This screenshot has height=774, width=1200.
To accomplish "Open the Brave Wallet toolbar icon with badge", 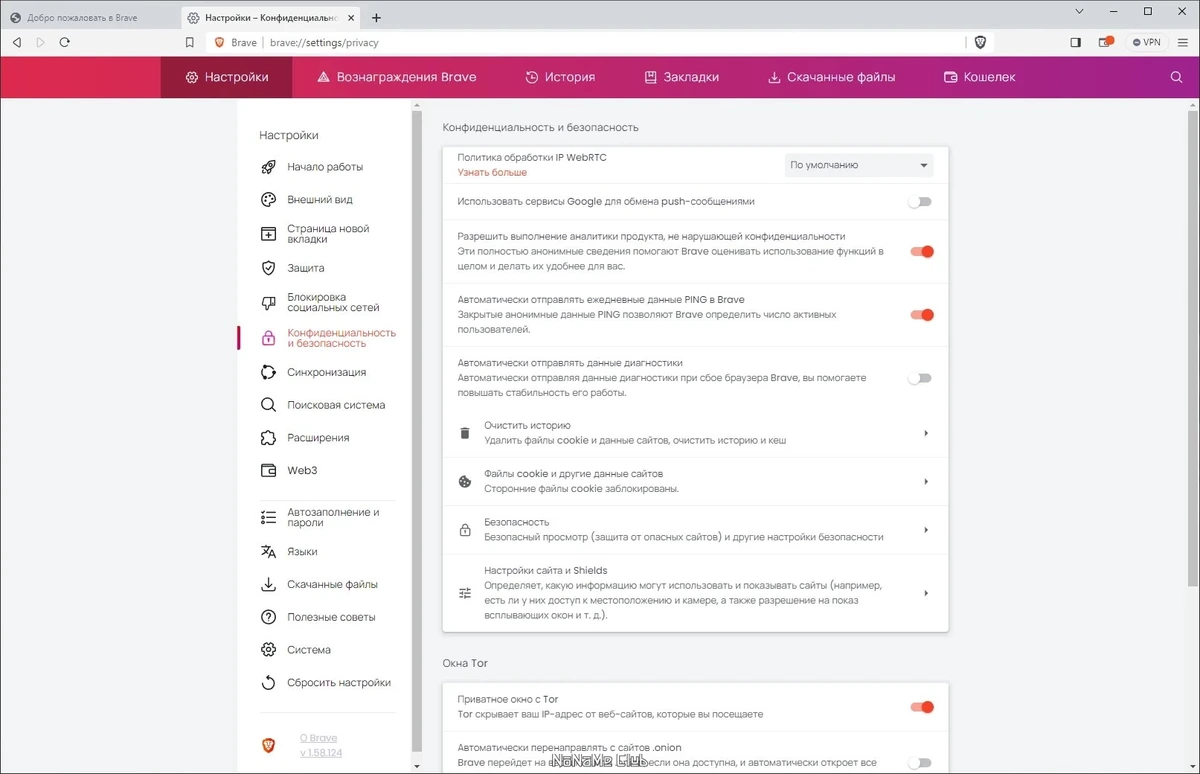I will coord(1105,42).
